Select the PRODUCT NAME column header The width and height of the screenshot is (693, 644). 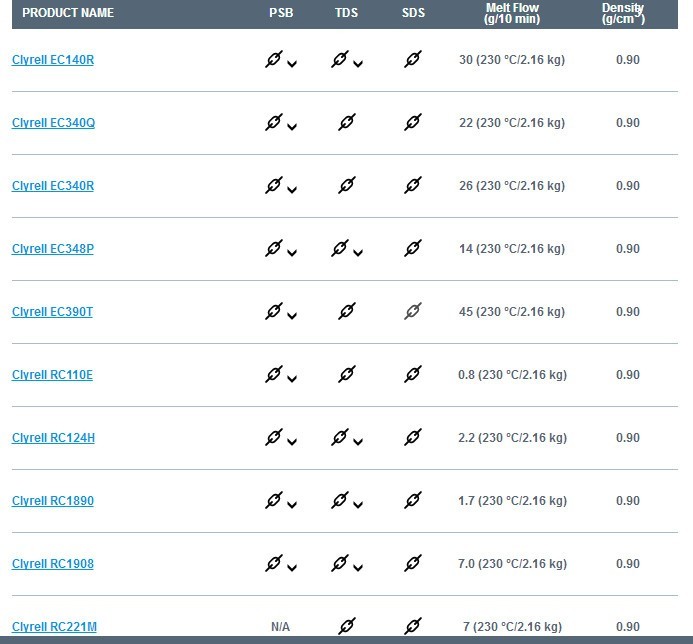(x=68, y=13)
